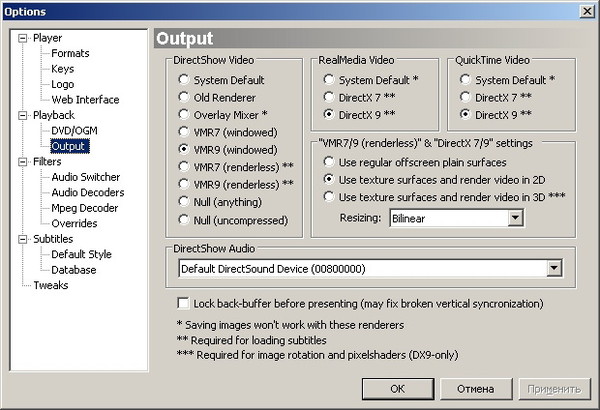Select Keys in the options tree
Screen dimensions: 600x410
pos(62,69)
